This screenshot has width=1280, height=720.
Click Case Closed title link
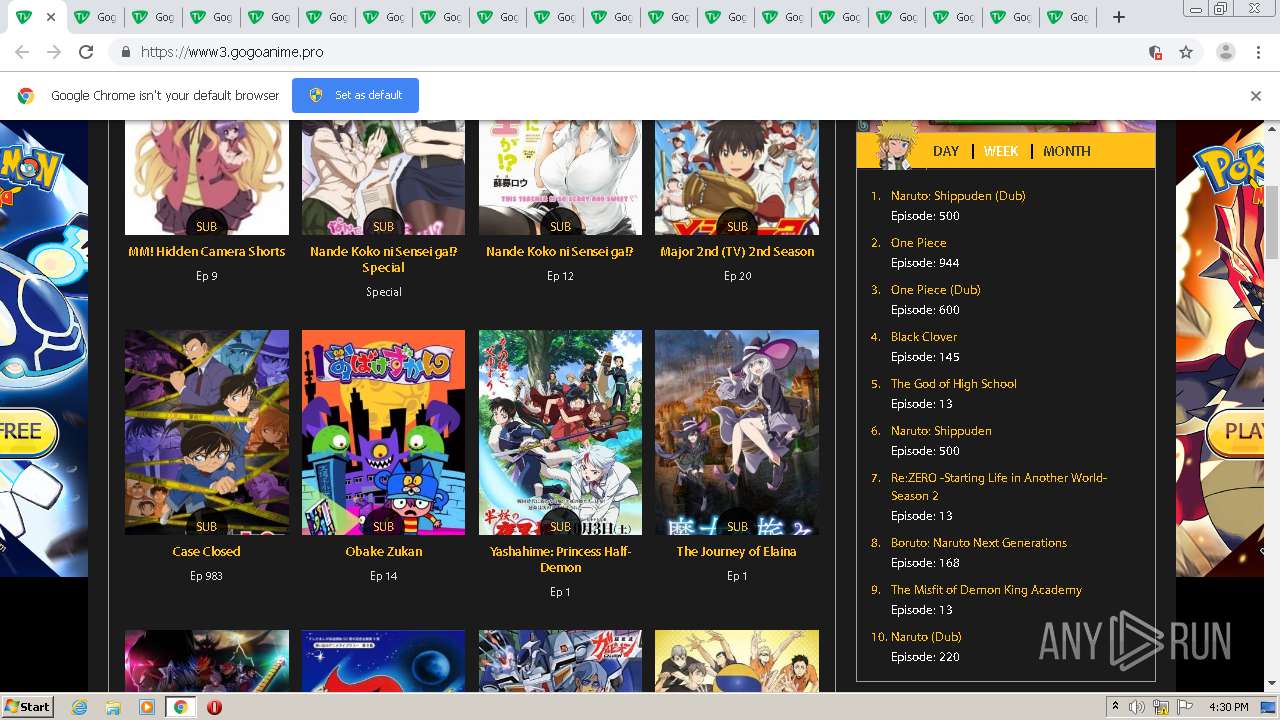(206, 552)
